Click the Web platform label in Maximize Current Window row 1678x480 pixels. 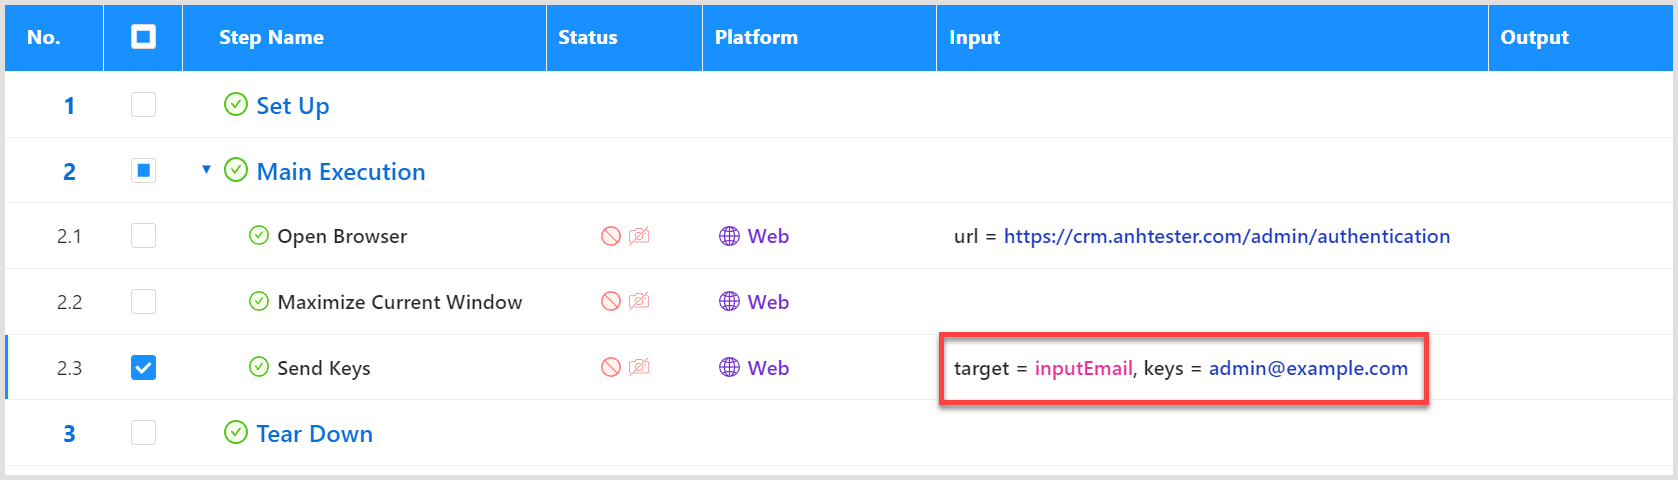click(768, 302)
